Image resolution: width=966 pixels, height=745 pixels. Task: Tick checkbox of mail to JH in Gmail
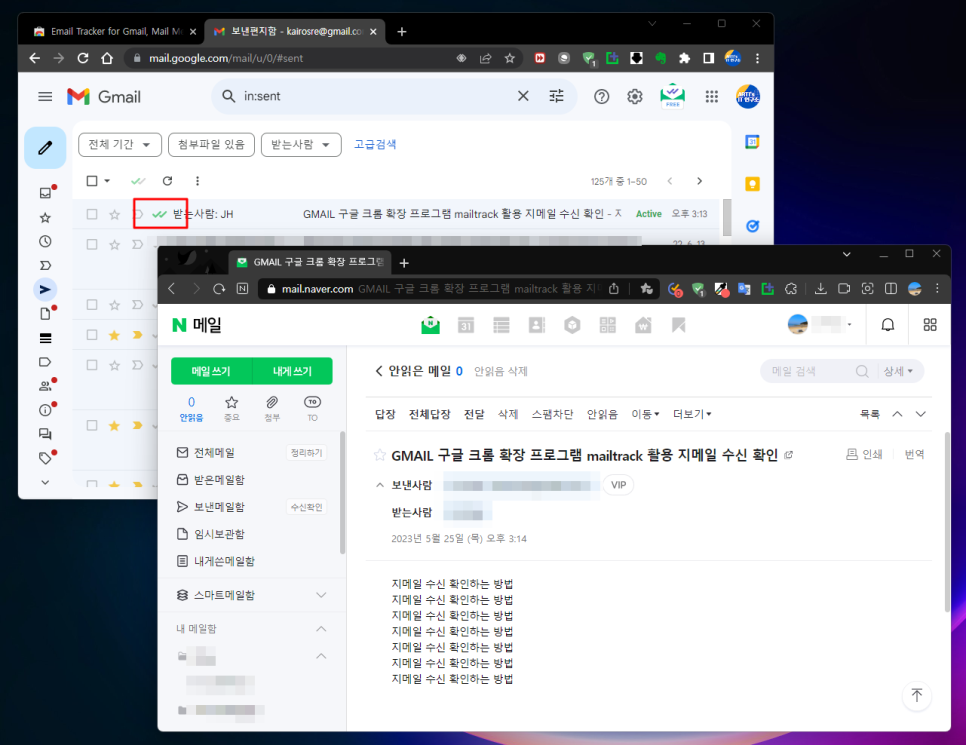(x=92, y=214)
